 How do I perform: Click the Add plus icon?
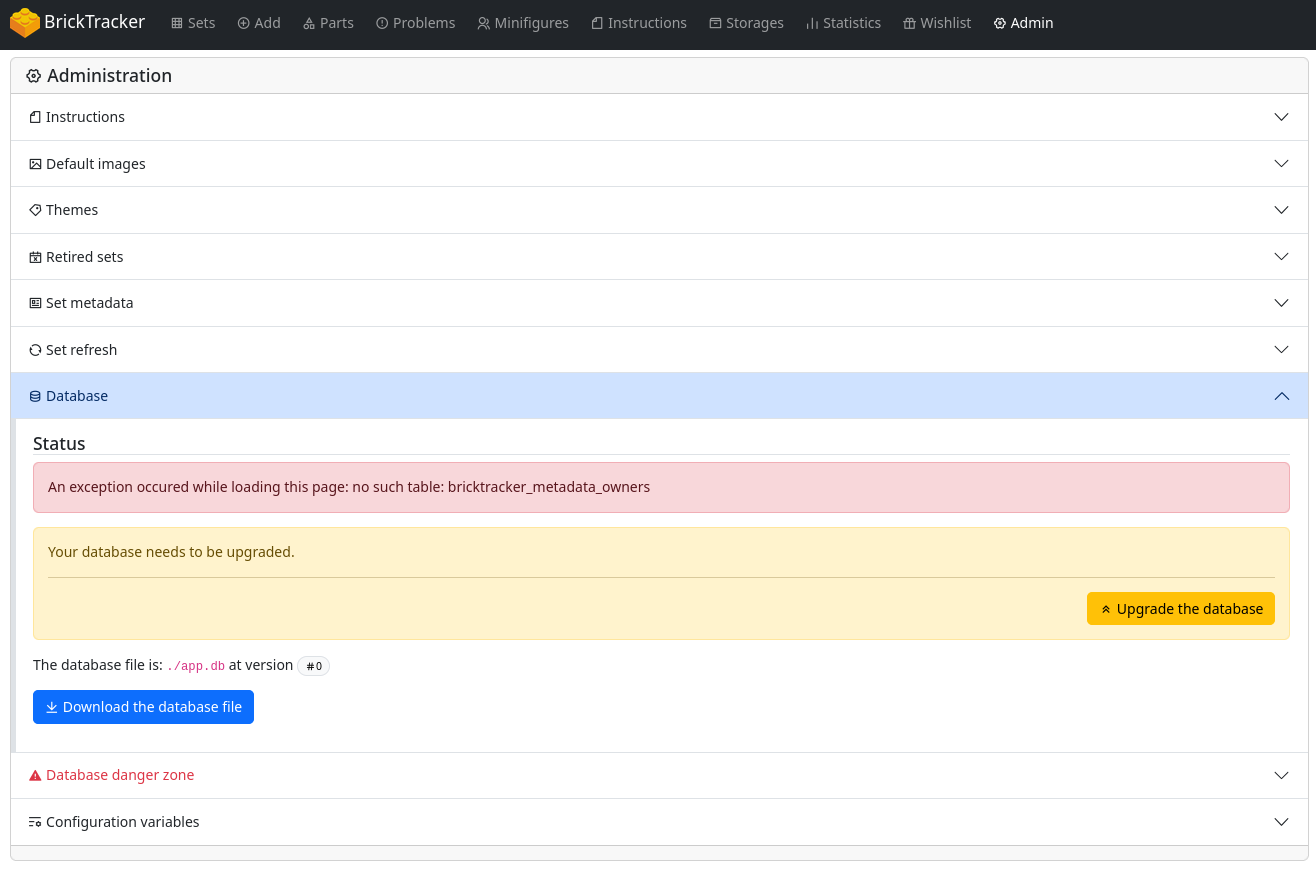coord(244,23)
